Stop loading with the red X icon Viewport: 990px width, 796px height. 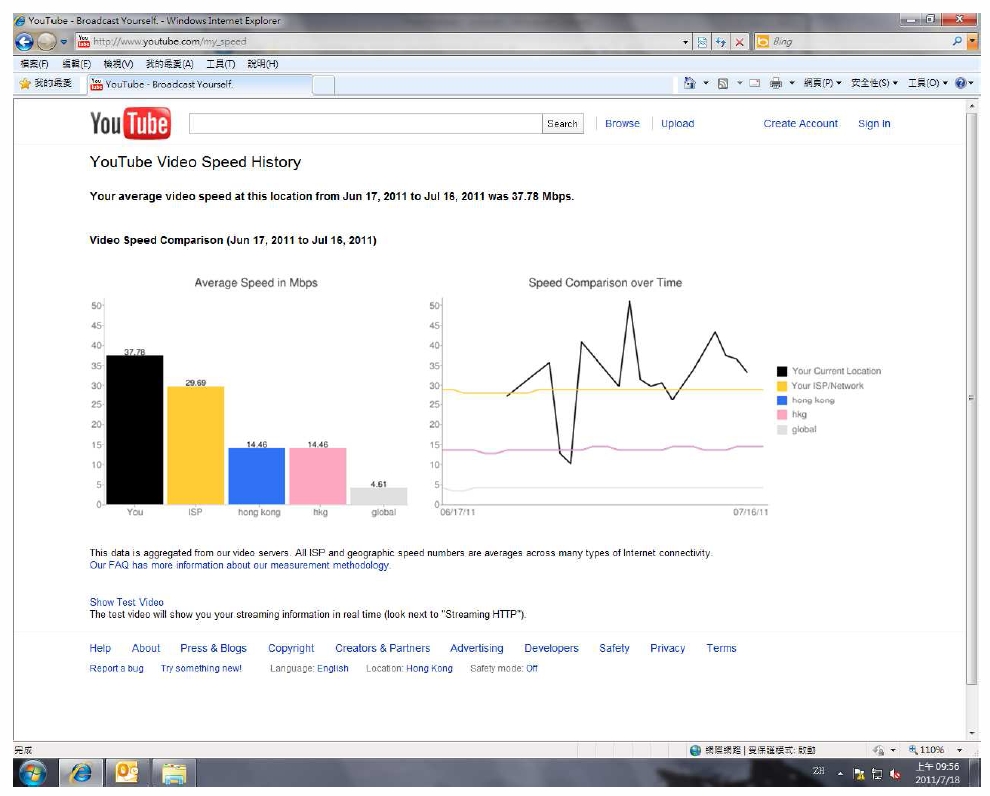click(x=739, y=42)
